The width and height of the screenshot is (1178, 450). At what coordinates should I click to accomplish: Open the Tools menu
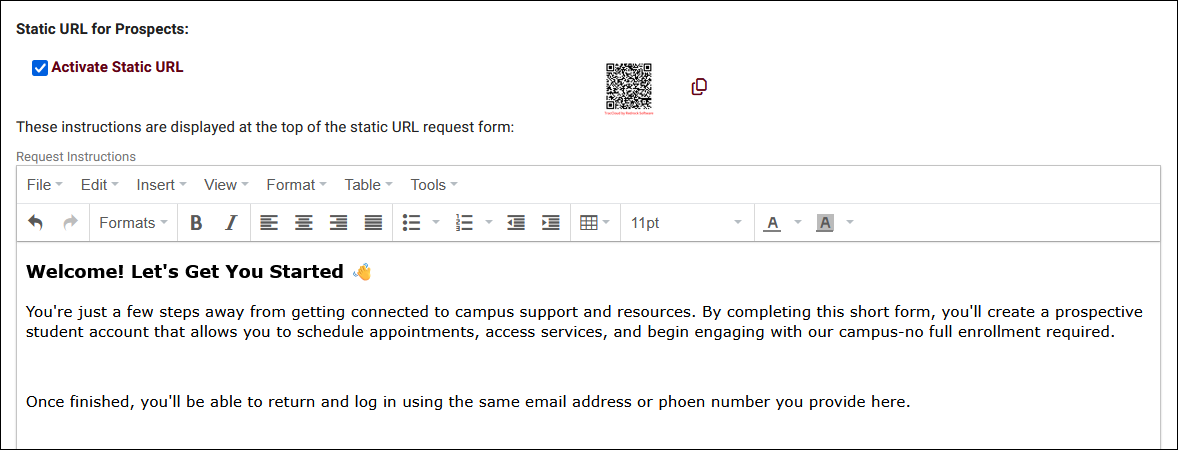click(434, 185)
